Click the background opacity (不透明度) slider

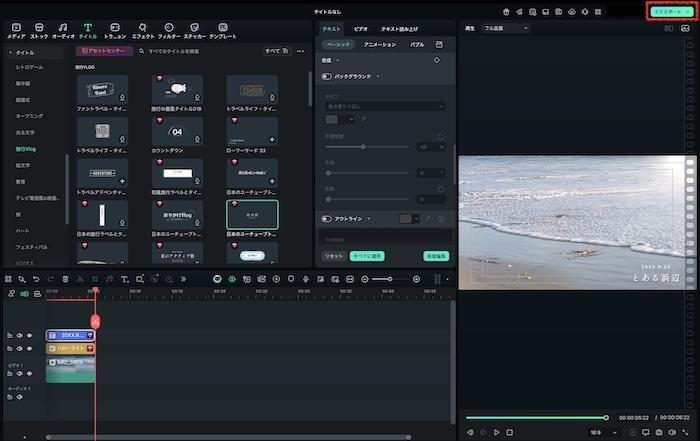362,147
